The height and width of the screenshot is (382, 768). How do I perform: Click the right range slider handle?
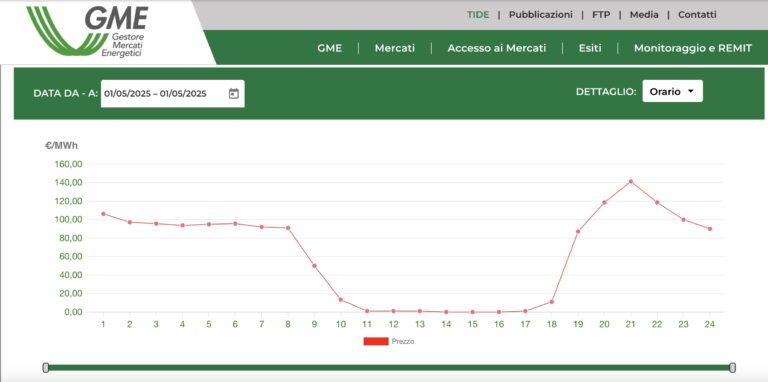732,367
